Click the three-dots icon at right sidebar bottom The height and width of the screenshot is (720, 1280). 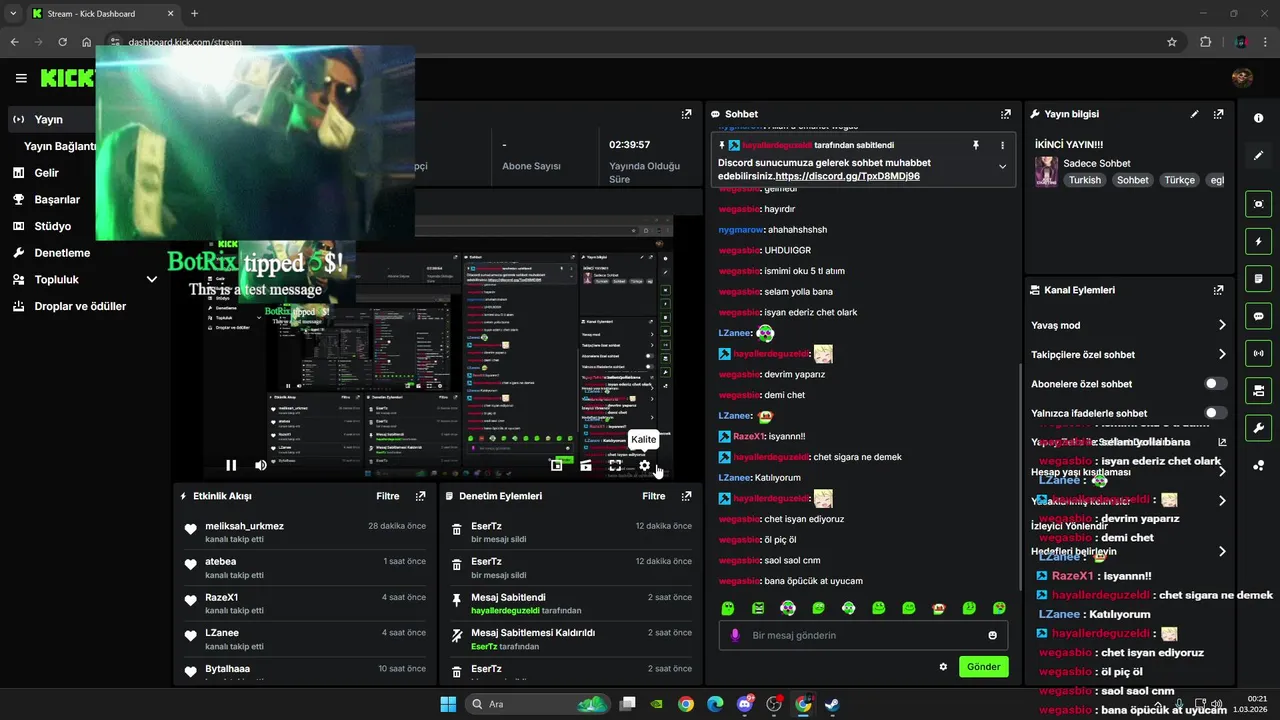pos(1258,466)
